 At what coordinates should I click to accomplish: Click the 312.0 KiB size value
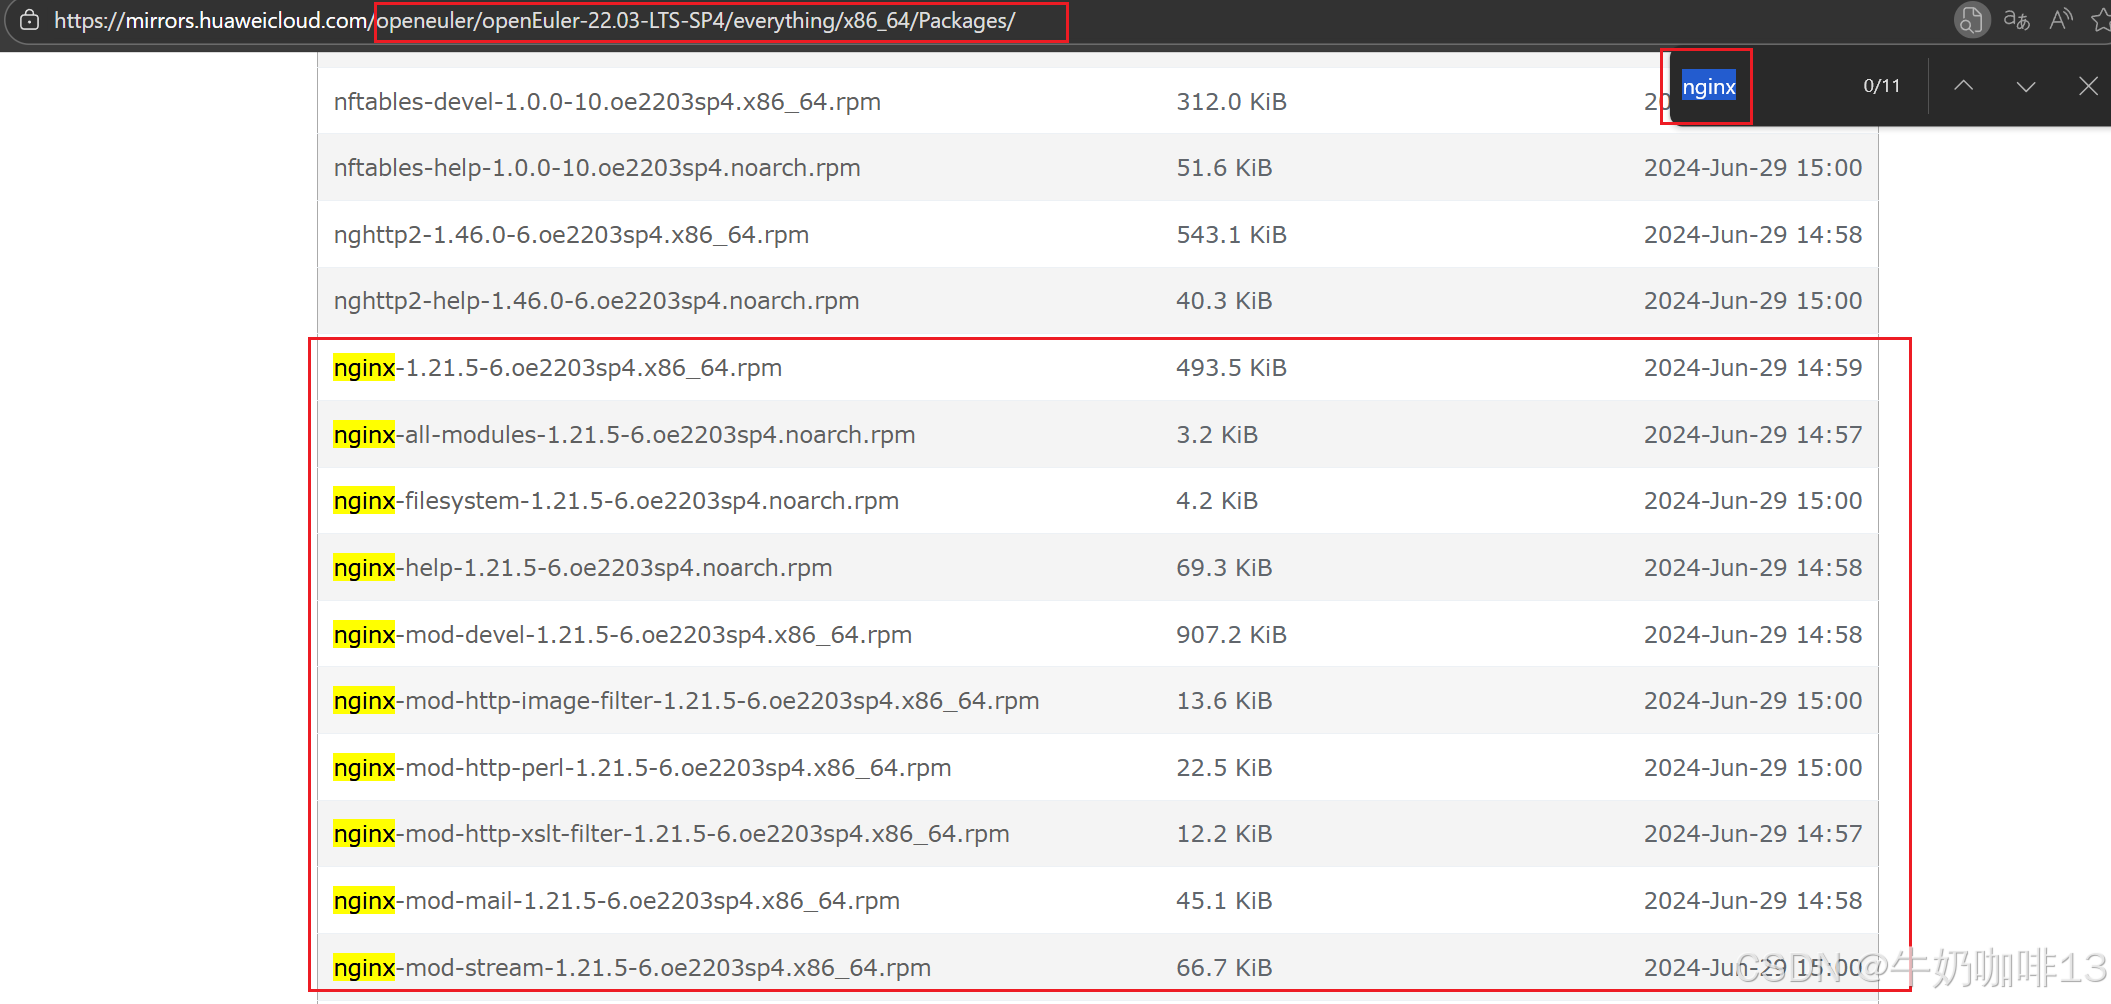click(x=1231, y=102)
